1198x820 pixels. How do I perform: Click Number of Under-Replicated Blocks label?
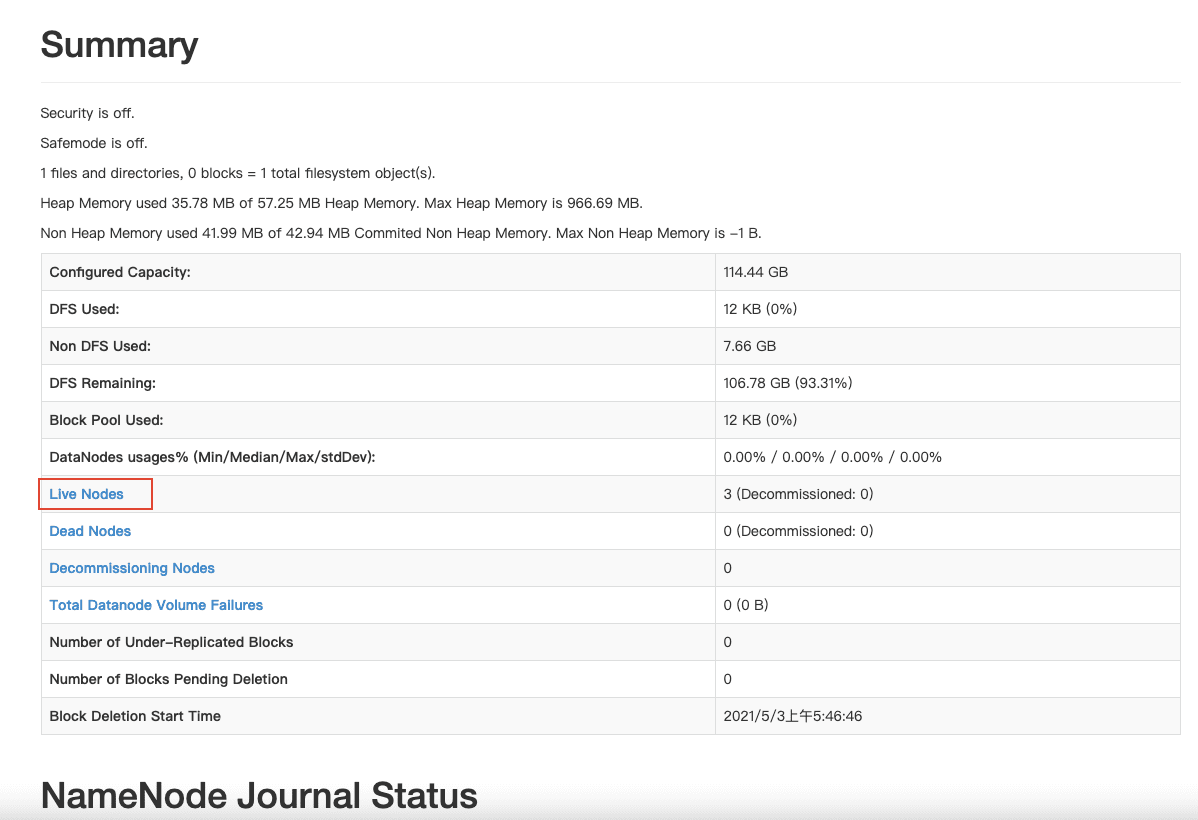(x=171, y=642)
